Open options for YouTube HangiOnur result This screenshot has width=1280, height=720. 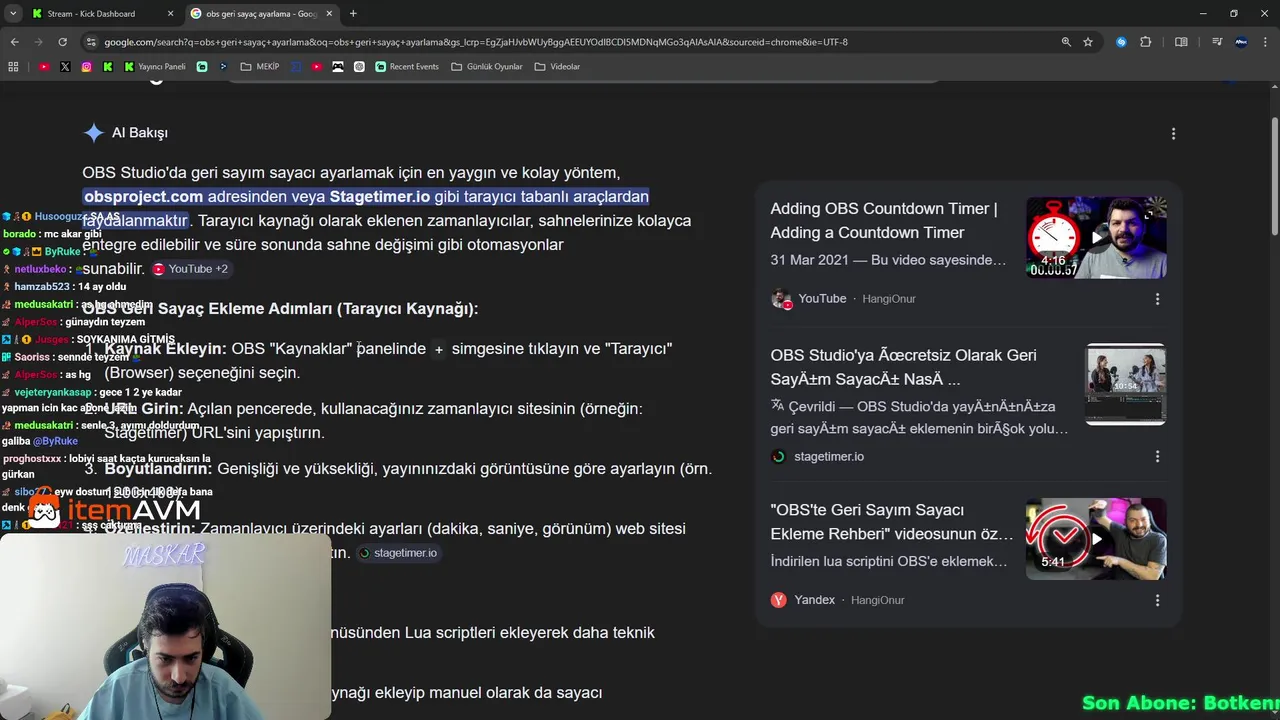pos(1157,299)
